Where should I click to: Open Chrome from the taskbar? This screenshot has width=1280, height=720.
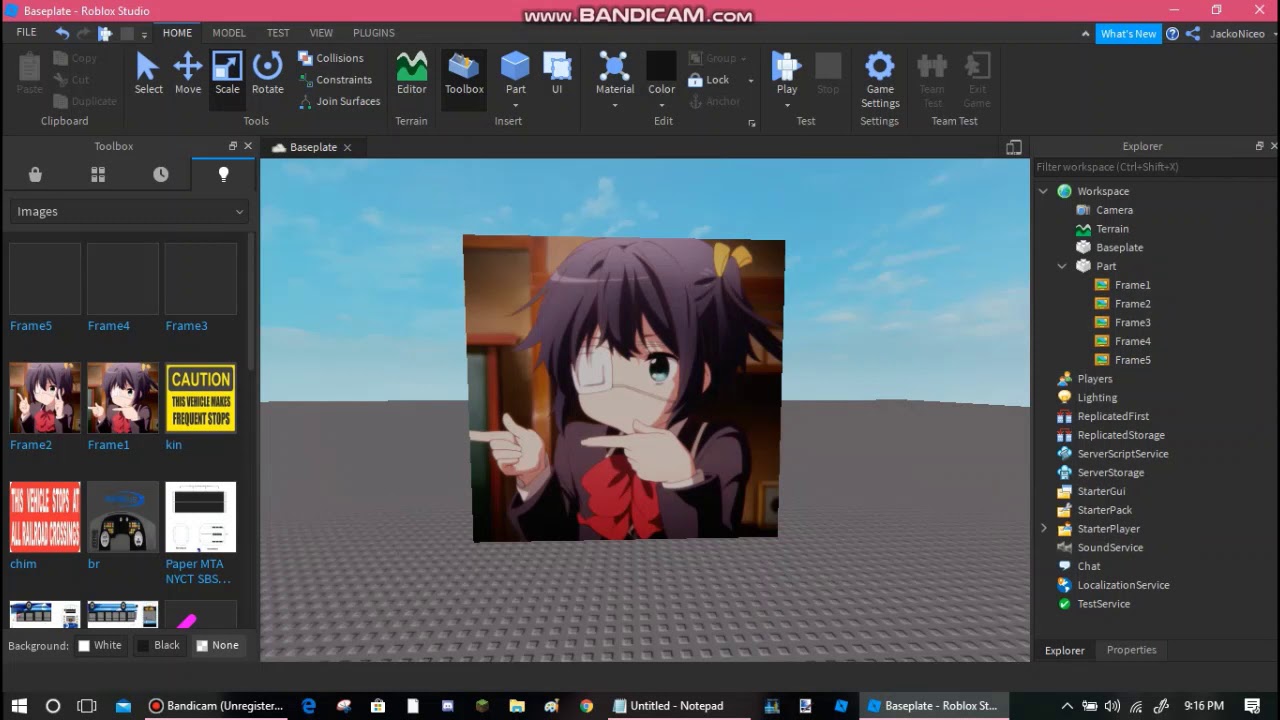point(586,705)
